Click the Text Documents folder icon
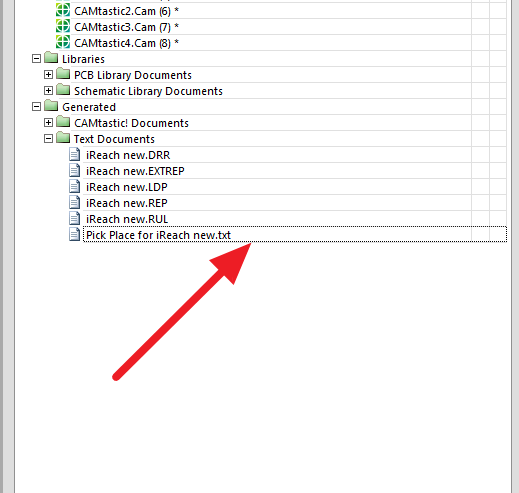Screen dimensions: 519x493 tap(63, 138)
